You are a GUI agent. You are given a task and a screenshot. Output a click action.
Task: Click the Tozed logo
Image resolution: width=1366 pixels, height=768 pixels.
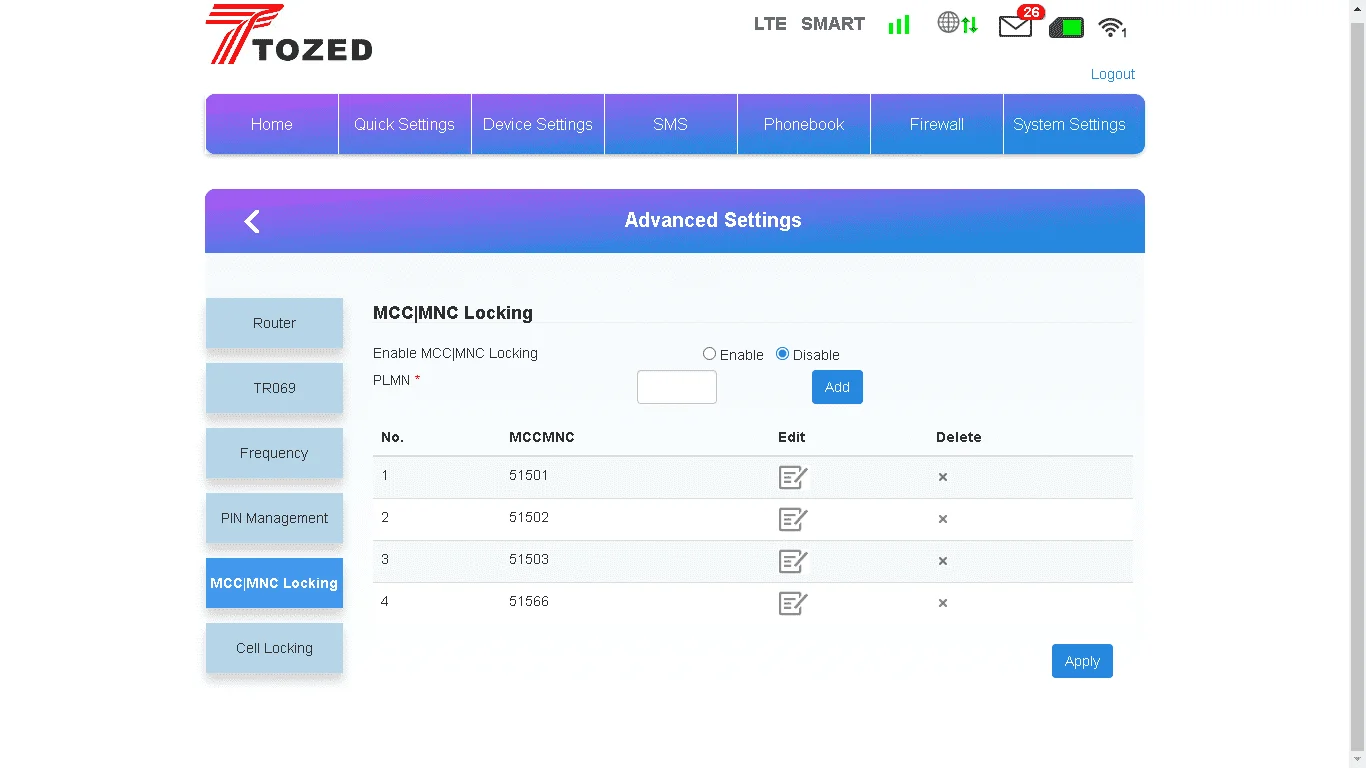point(289,35)
